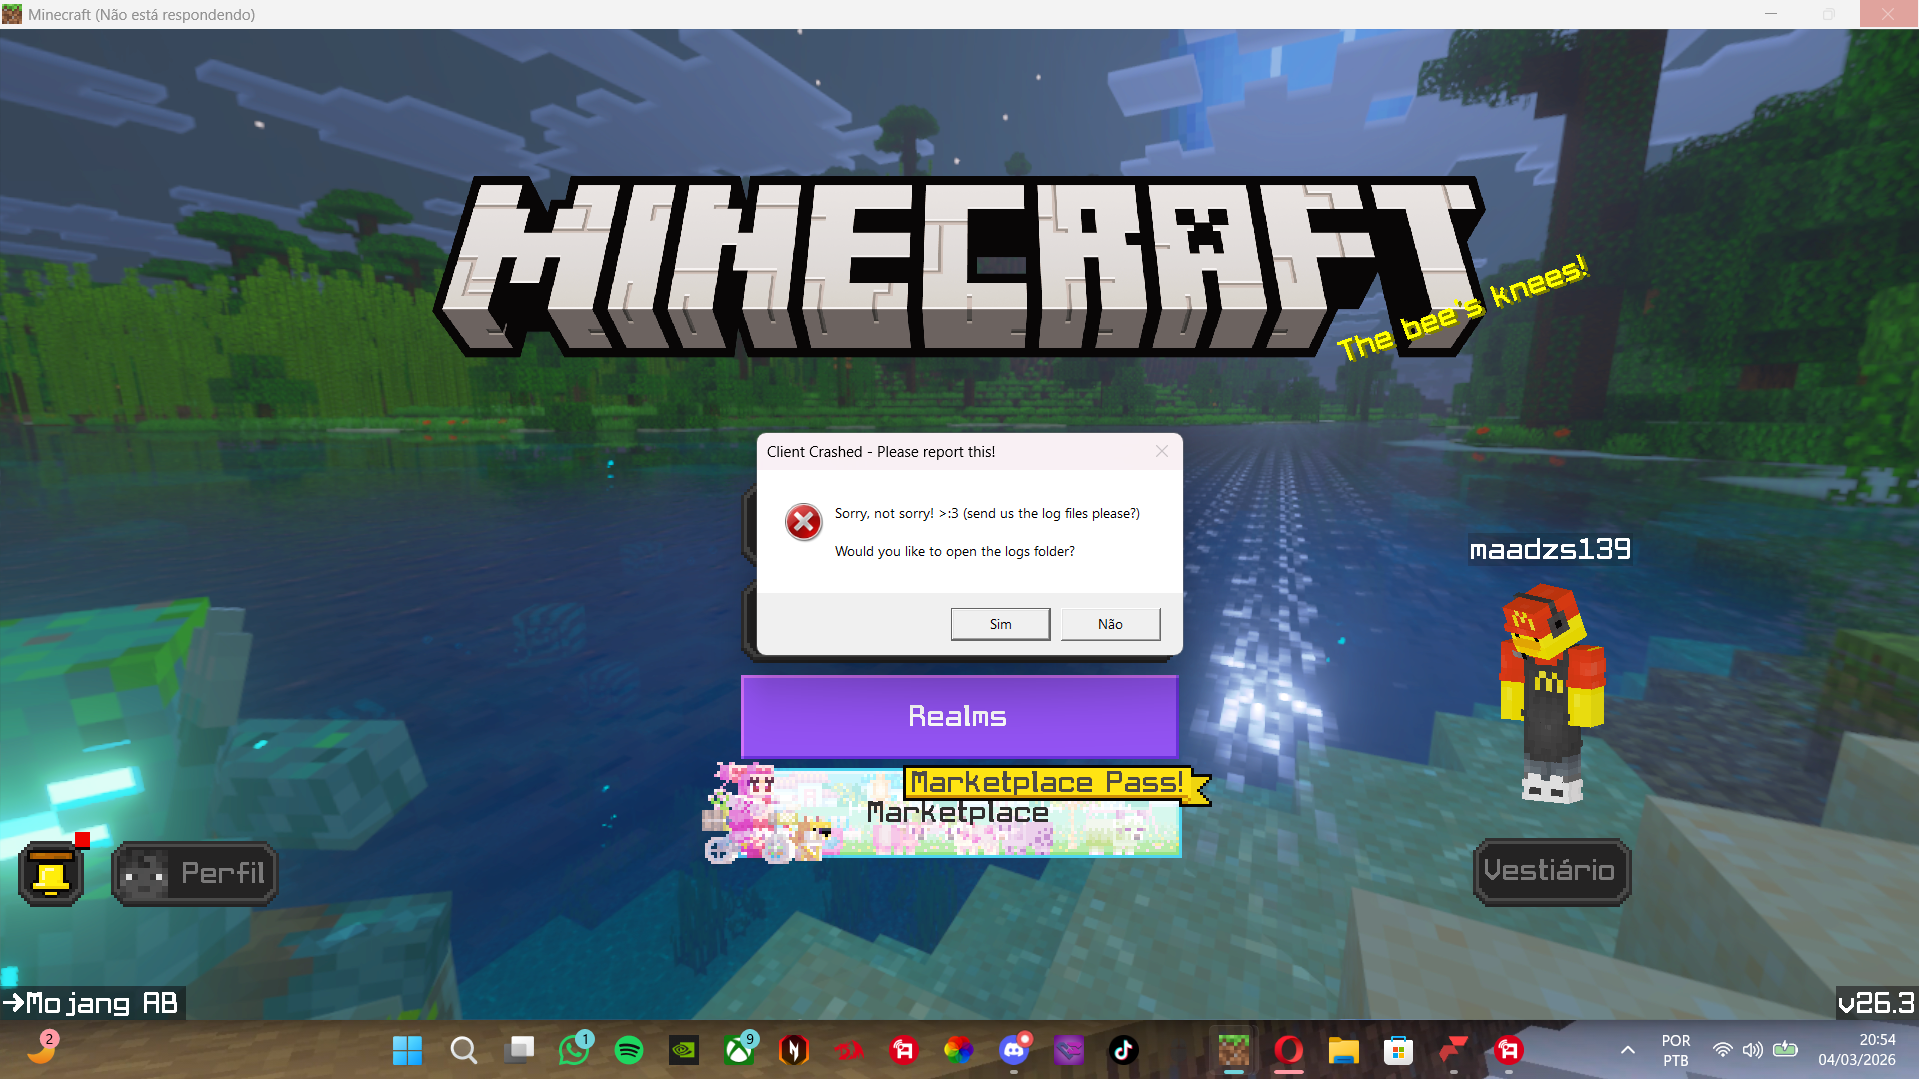1919x1079 pixels.
Task: Minimize the Minecraft window
Action: [x=1771, y=14]
